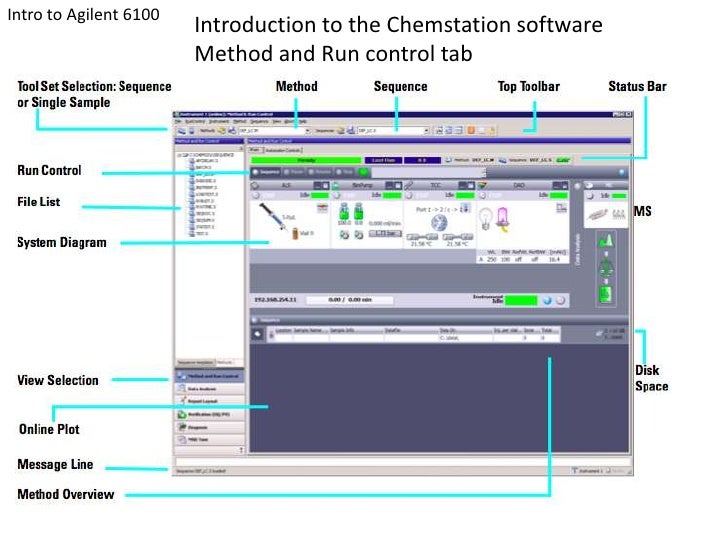Click the green Ready status bar
The height and width of the screenshot is (546, 728).
coord(306,160)
